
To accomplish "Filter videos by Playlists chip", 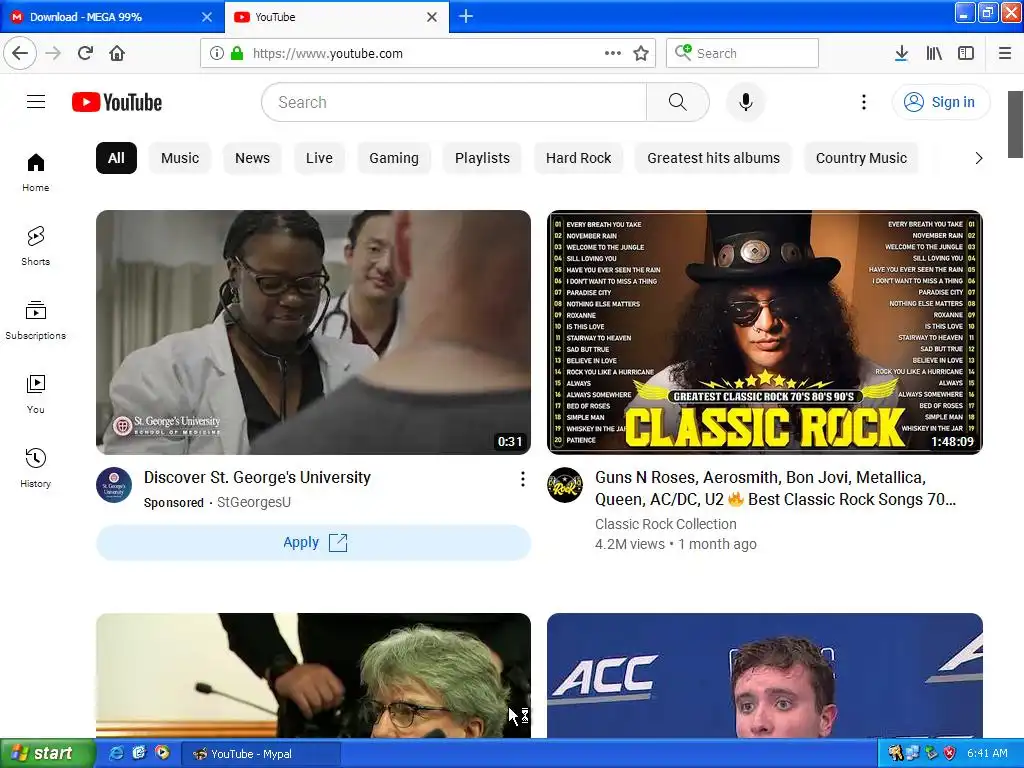I will pos(482,158).
